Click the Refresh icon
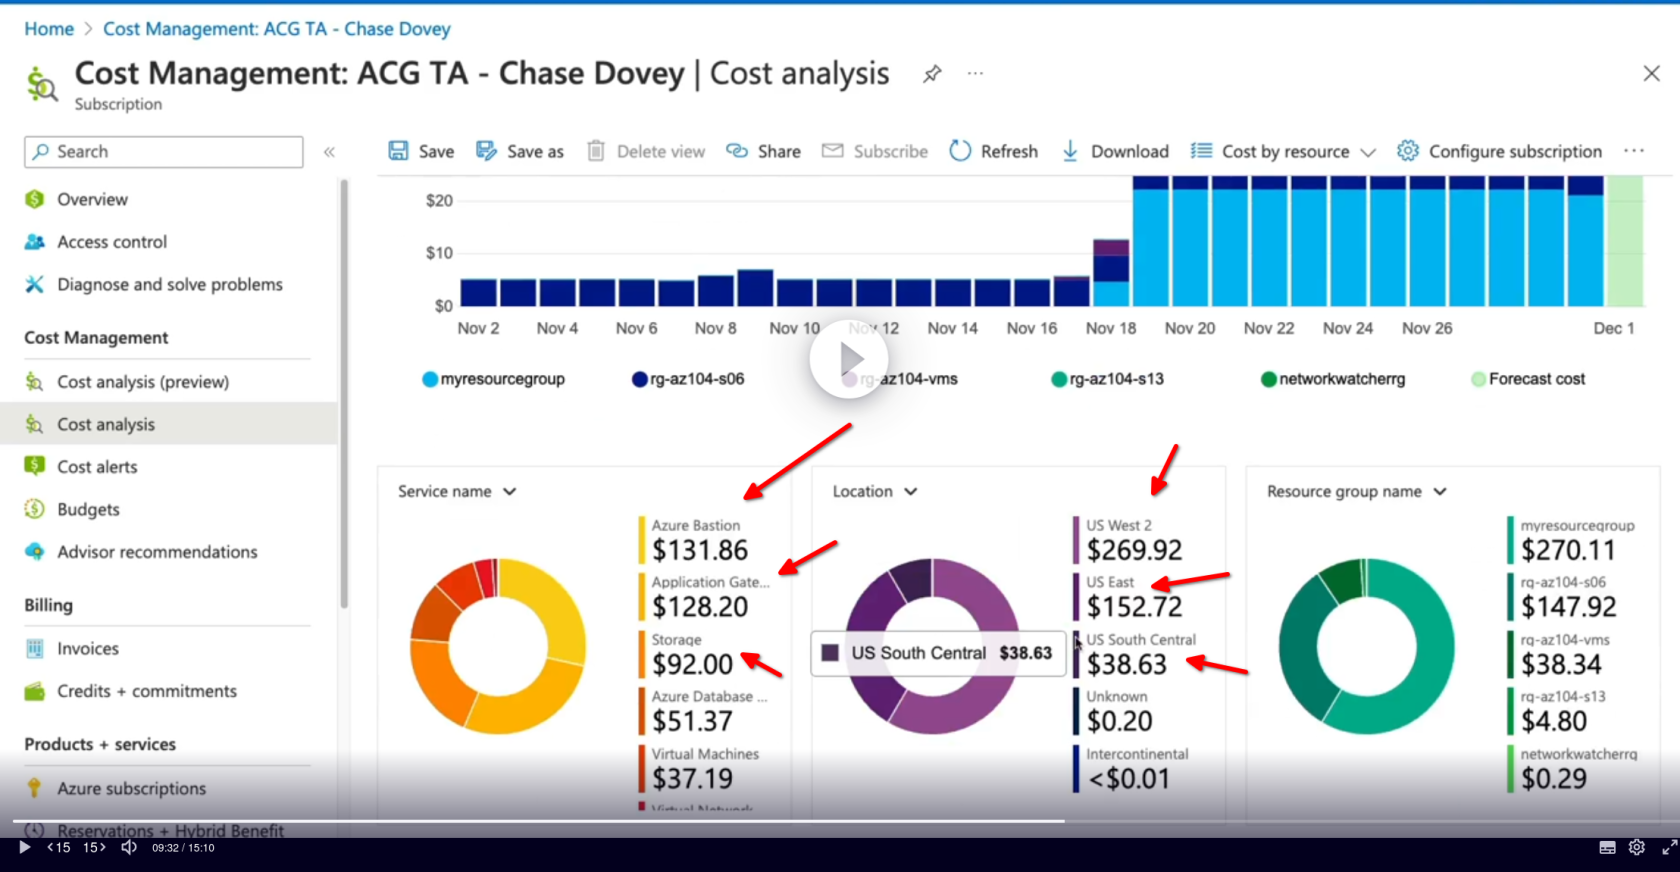The width and height of the screenshot is (1680, 872). click(960, 151)
